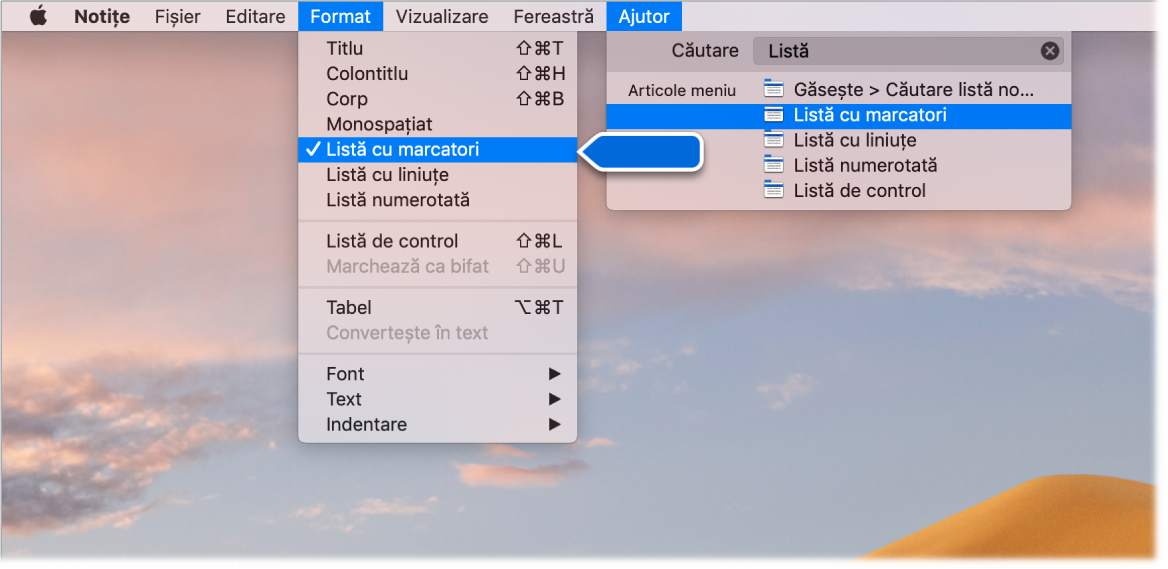Select Corp paragraph style
The image size is (1168, 569).
(437, 99)
